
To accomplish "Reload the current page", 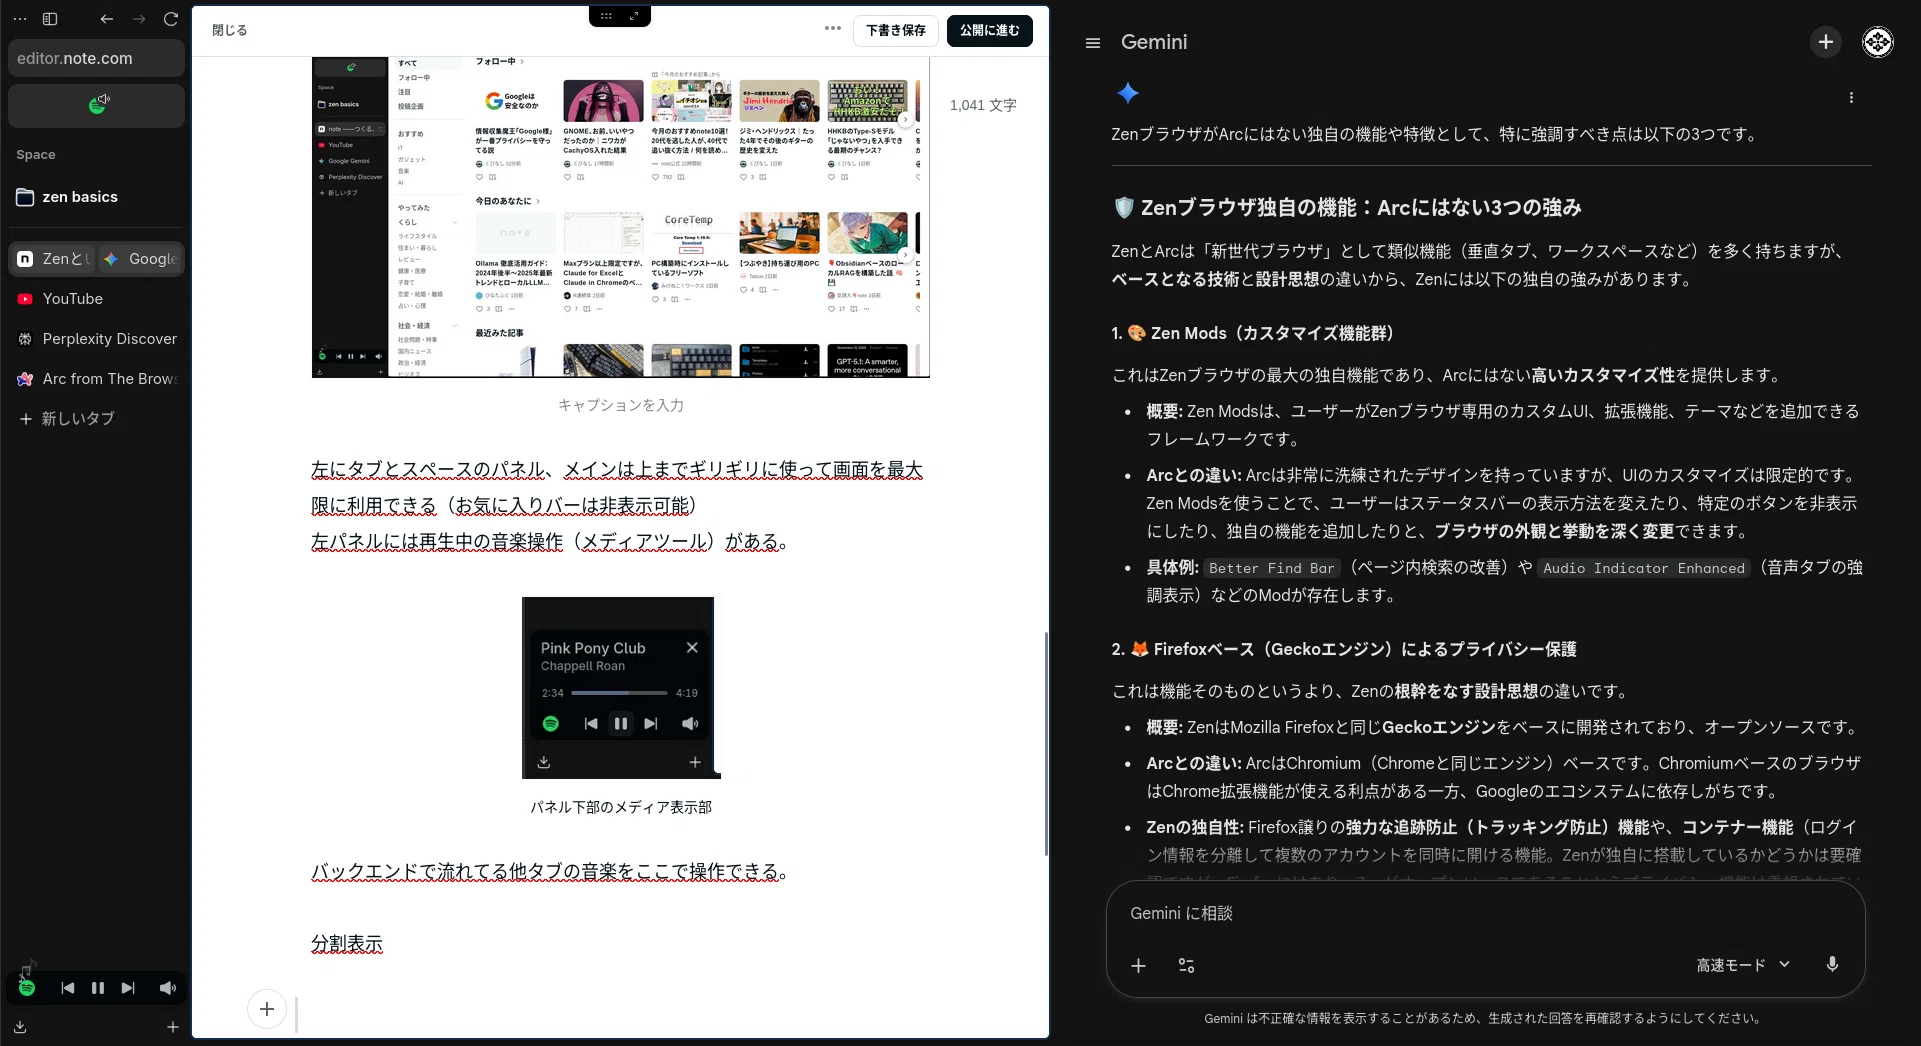I will (x=171, y=19).
